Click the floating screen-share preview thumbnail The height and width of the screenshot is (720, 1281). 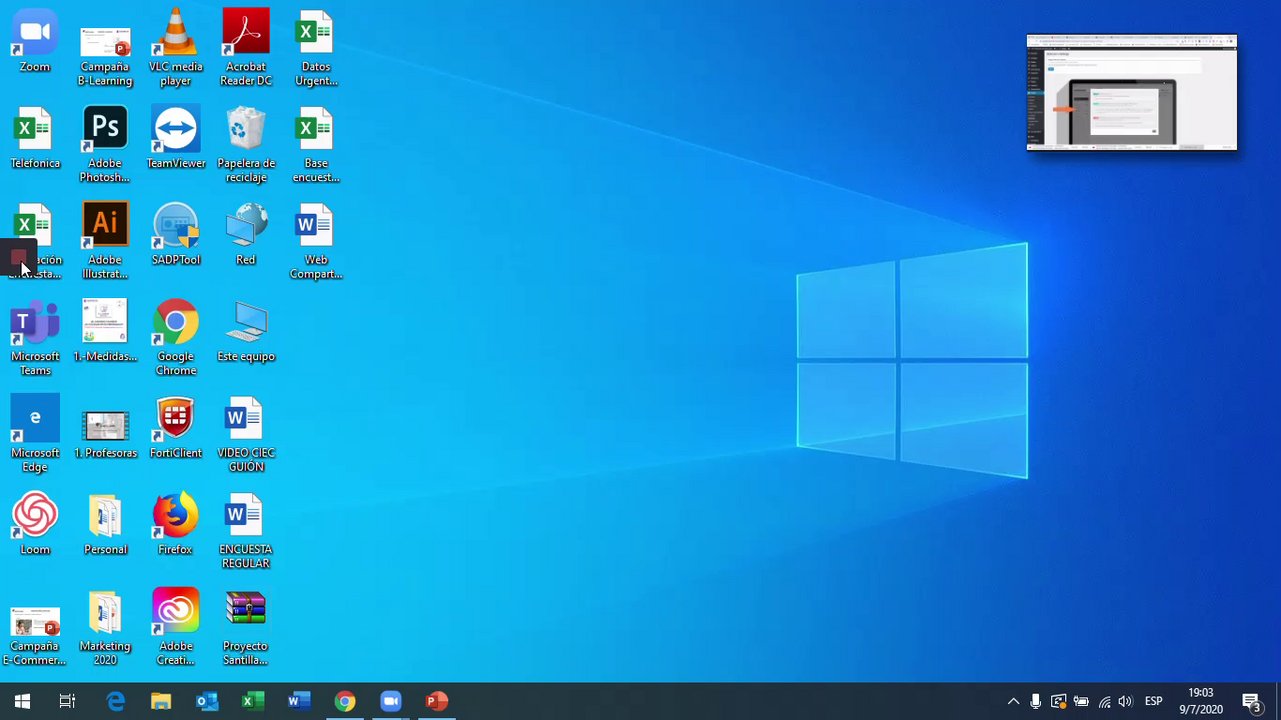[x=1132, y=92]
